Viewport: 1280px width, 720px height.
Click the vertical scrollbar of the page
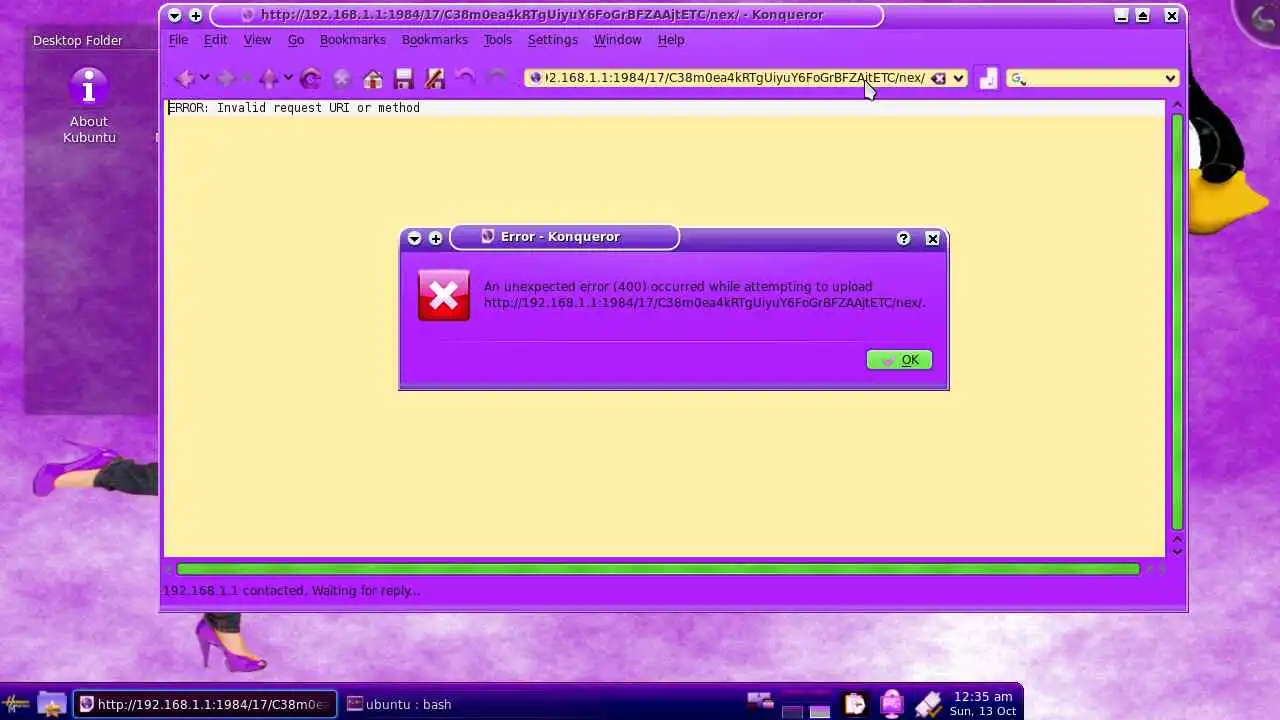point(1177,322)
